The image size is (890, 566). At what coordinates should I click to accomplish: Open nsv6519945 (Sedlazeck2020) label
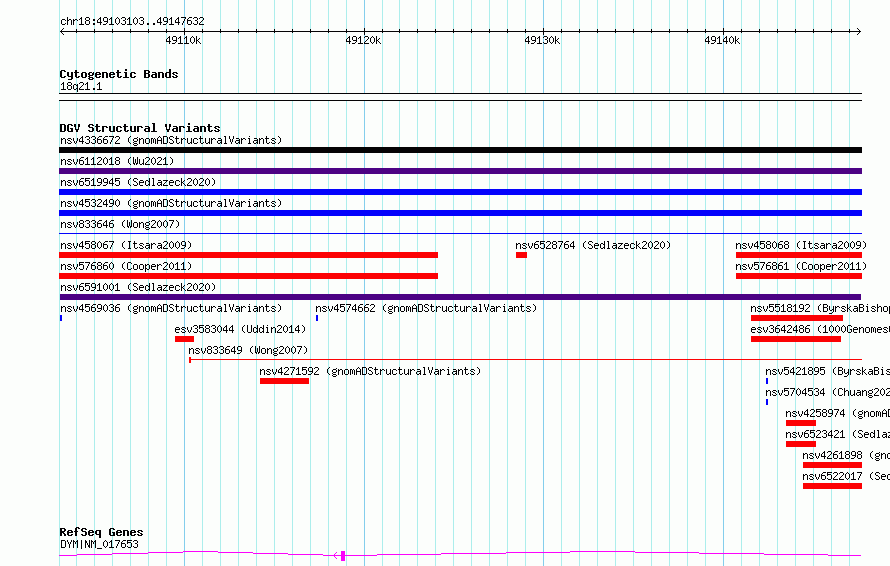(138, 182)
